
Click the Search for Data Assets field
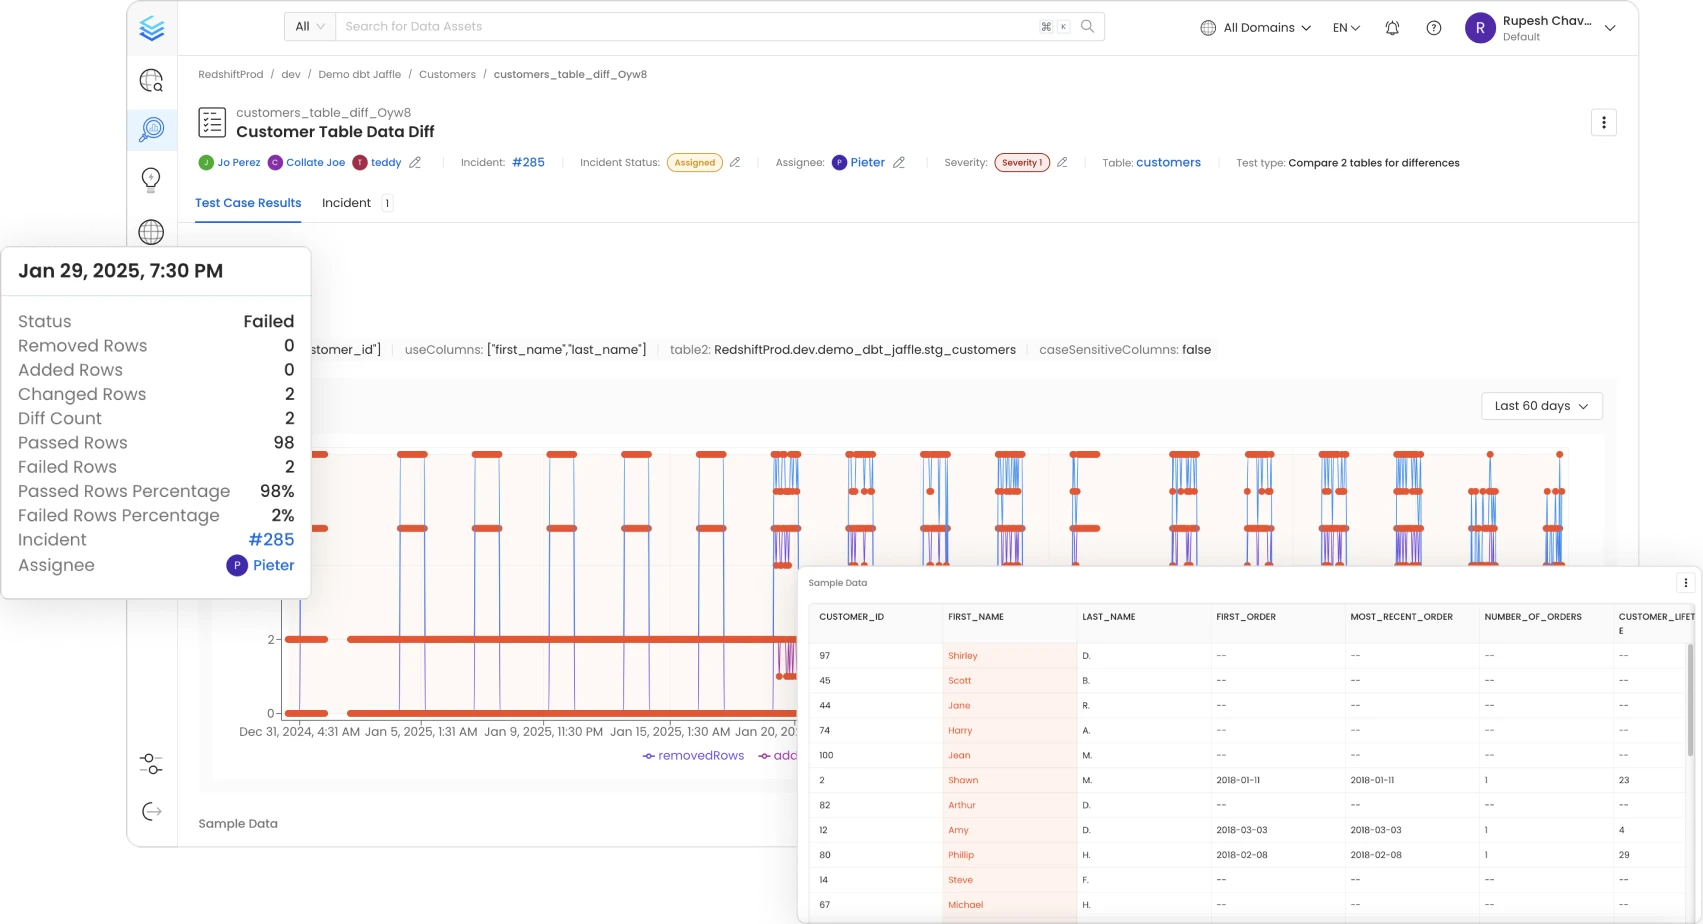coord(690,27)
